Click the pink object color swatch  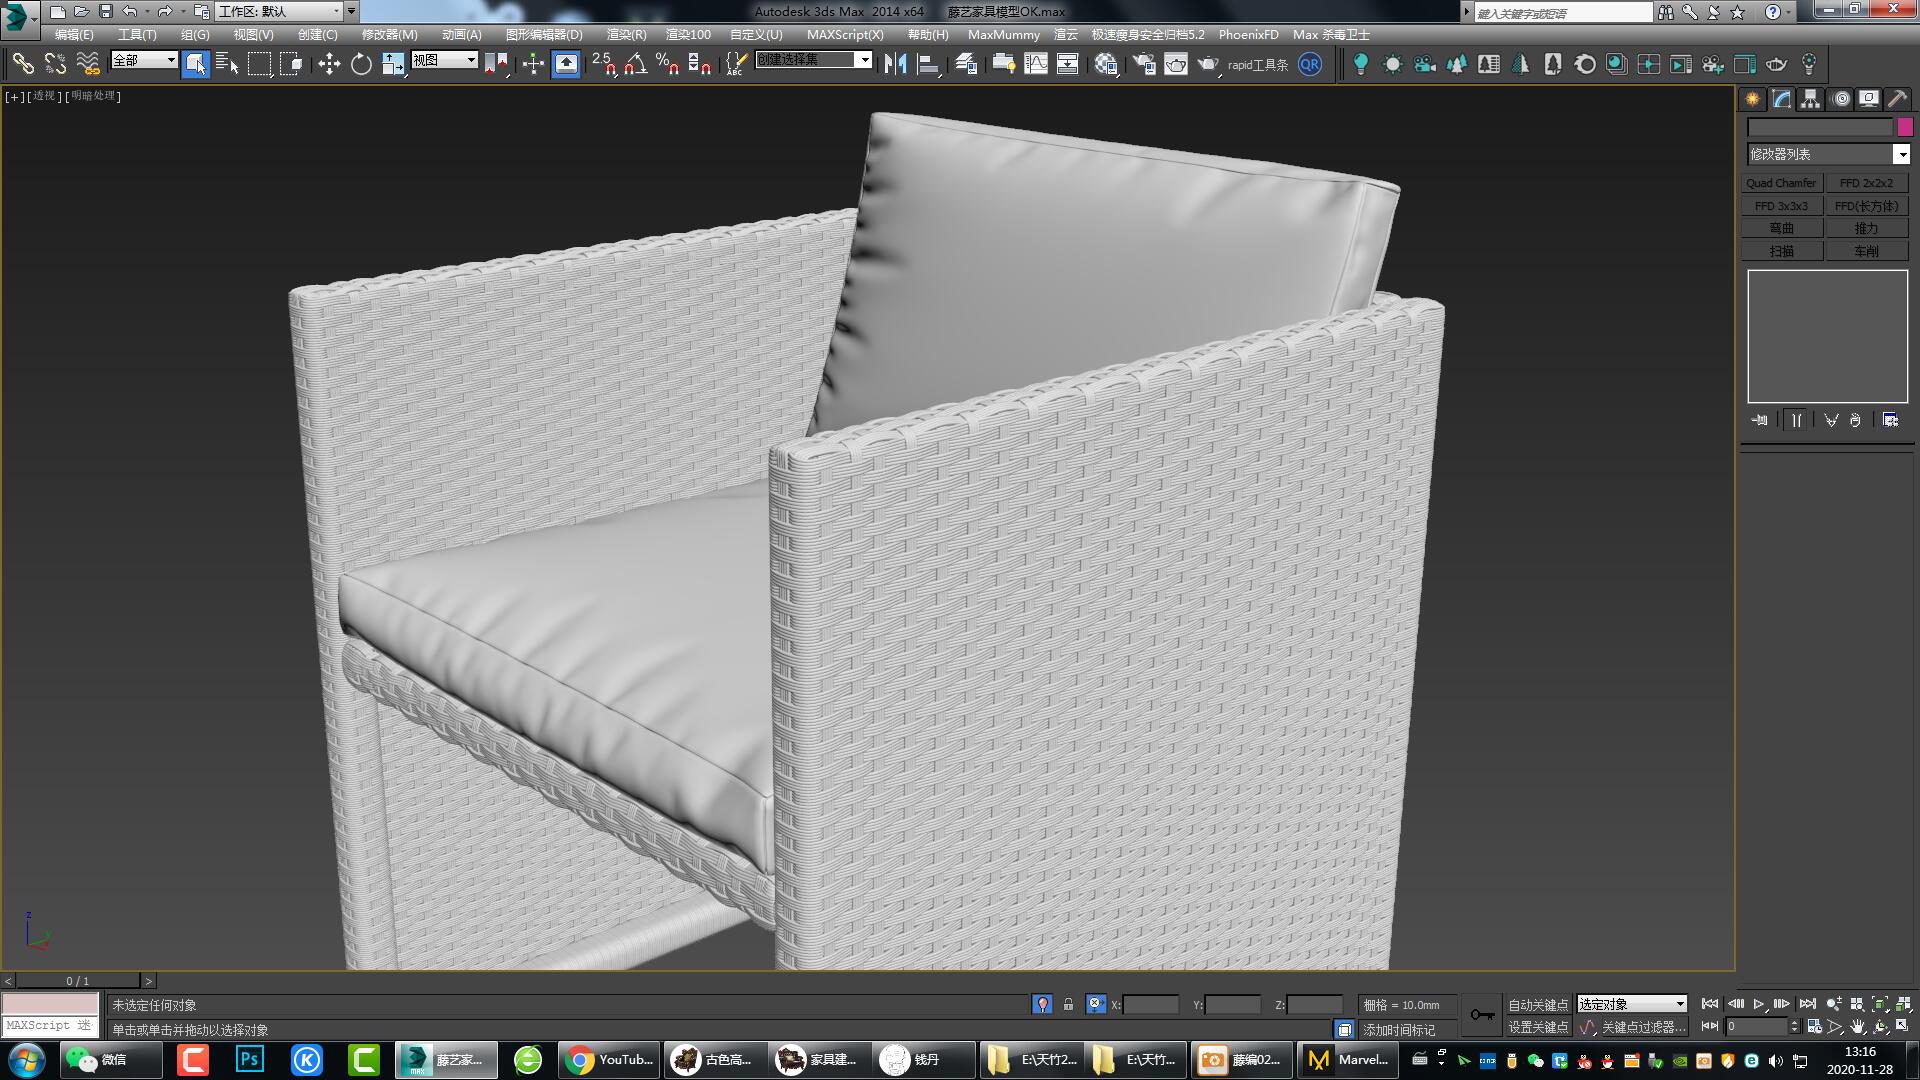tap(1905, 127)
